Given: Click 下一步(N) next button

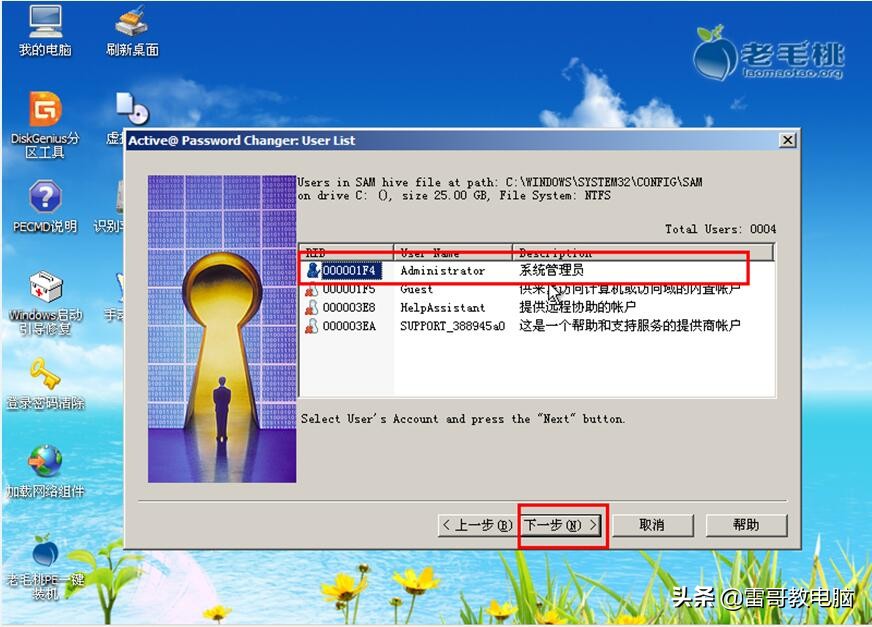Looking at the screenshot, I should point(561,525).
